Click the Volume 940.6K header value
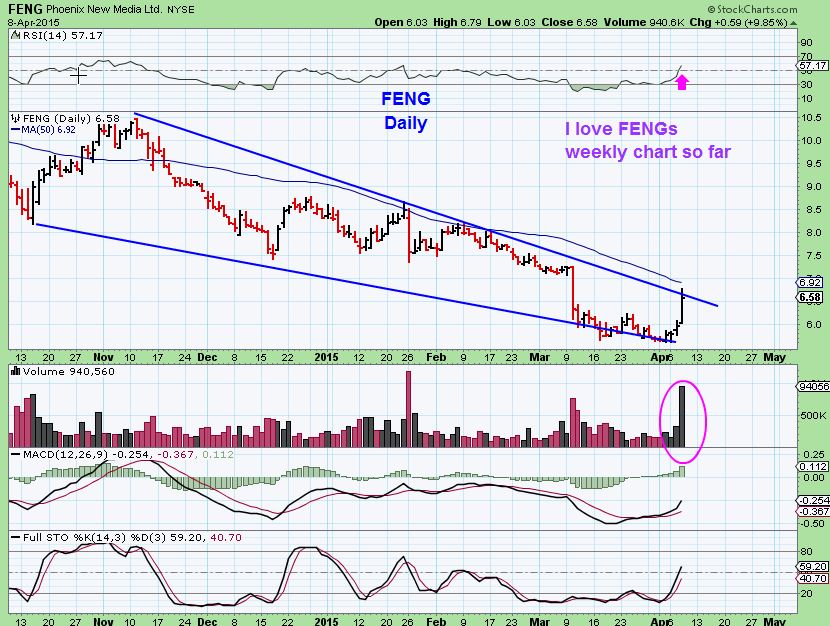The width and height of the screenshot is (830, 626). 642,22
